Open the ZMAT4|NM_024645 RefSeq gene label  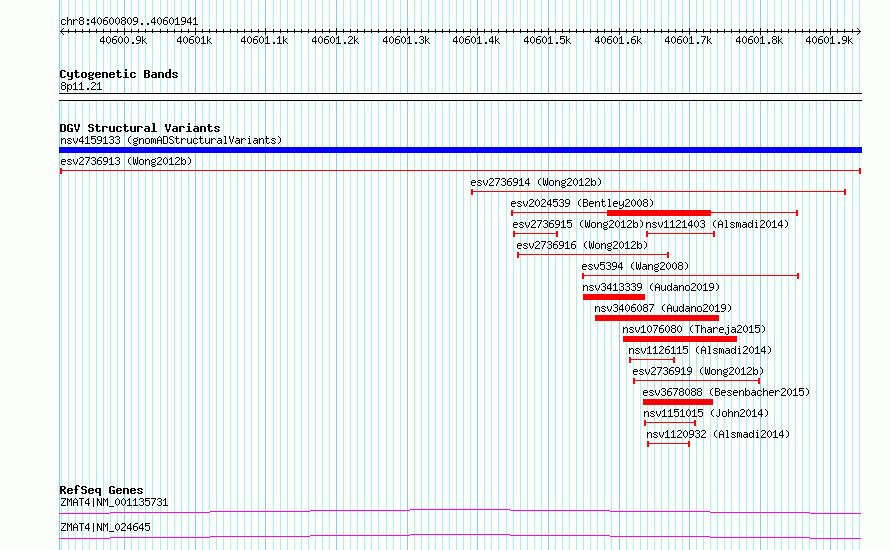coord(106,527)
